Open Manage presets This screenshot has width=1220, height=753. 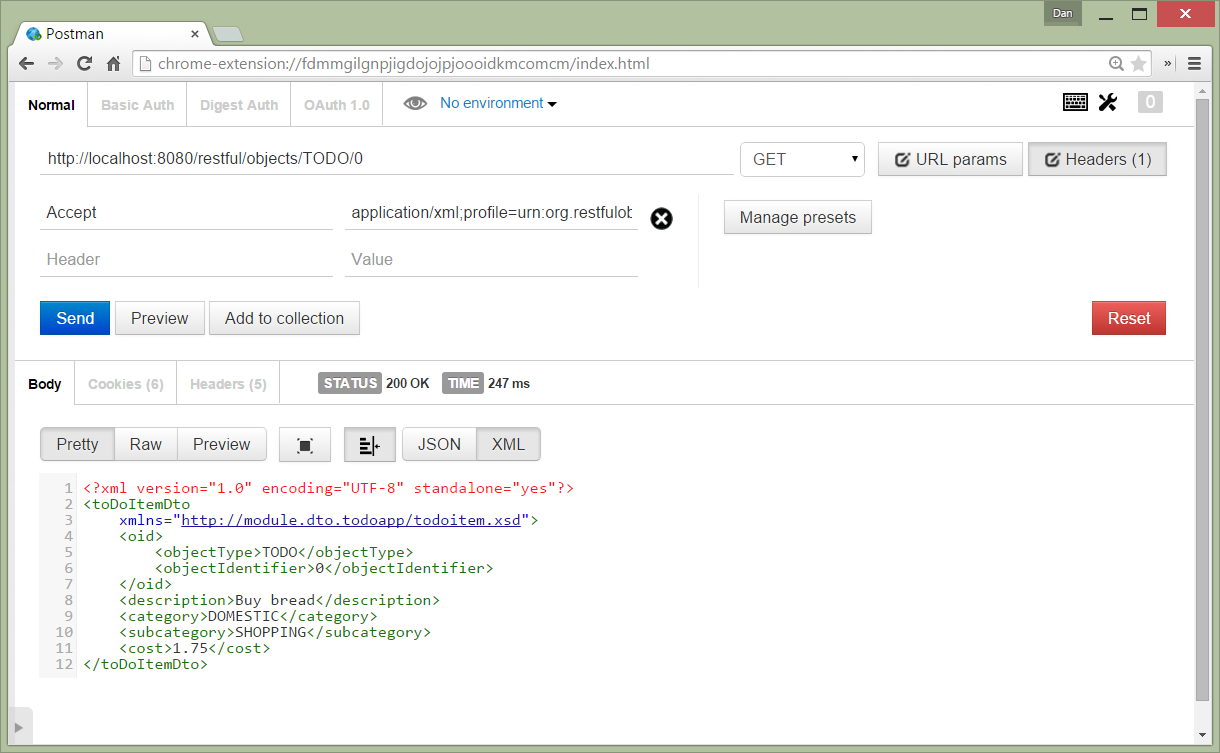(x=797, y=217)
